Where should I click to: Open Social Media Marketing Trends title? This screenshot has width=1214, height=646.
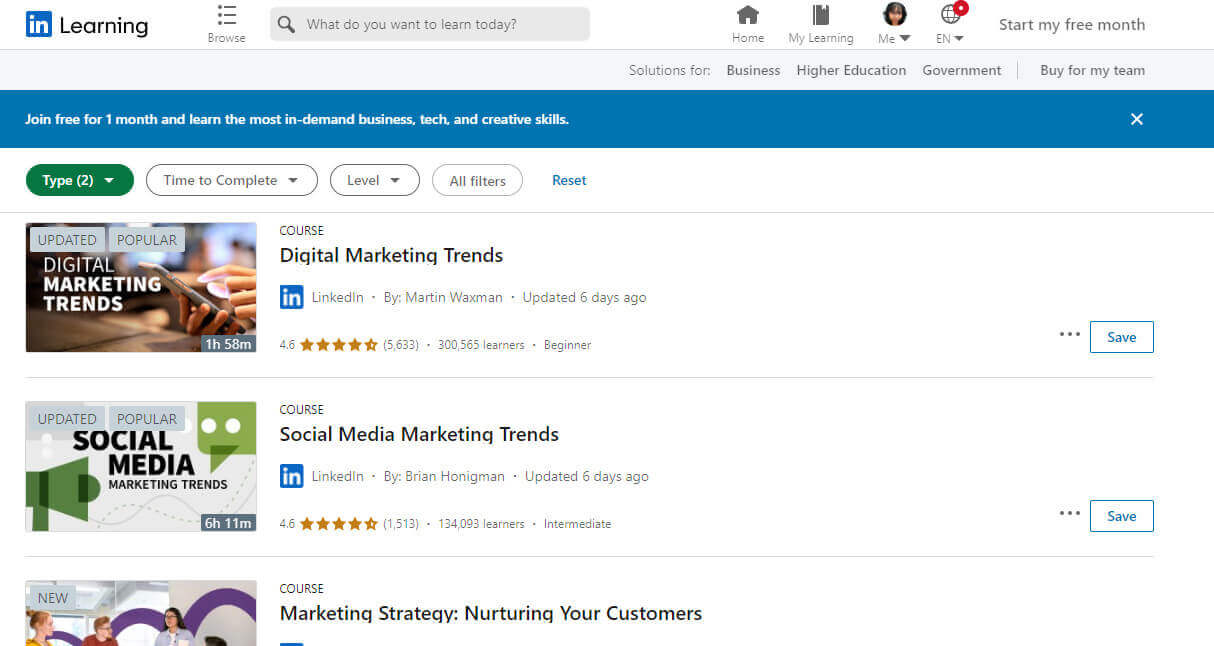pyautogui.click(x=419, y=434)
